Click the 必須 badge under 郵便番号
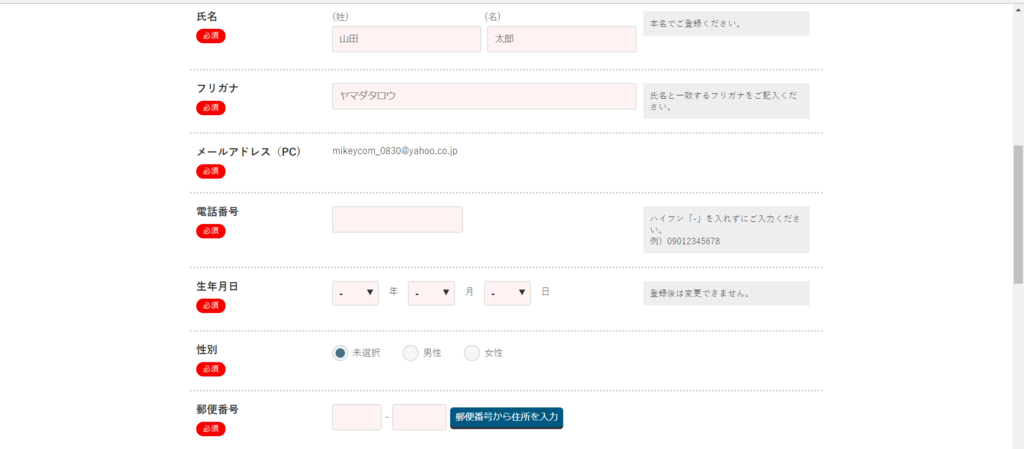 (211, 429)
